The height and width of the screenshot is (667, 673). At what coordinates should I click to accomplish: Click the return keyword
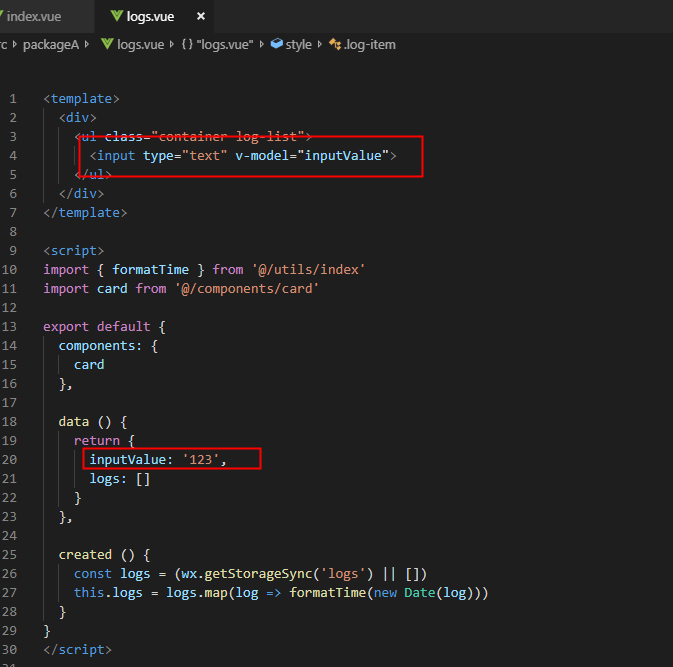point(97,440)
